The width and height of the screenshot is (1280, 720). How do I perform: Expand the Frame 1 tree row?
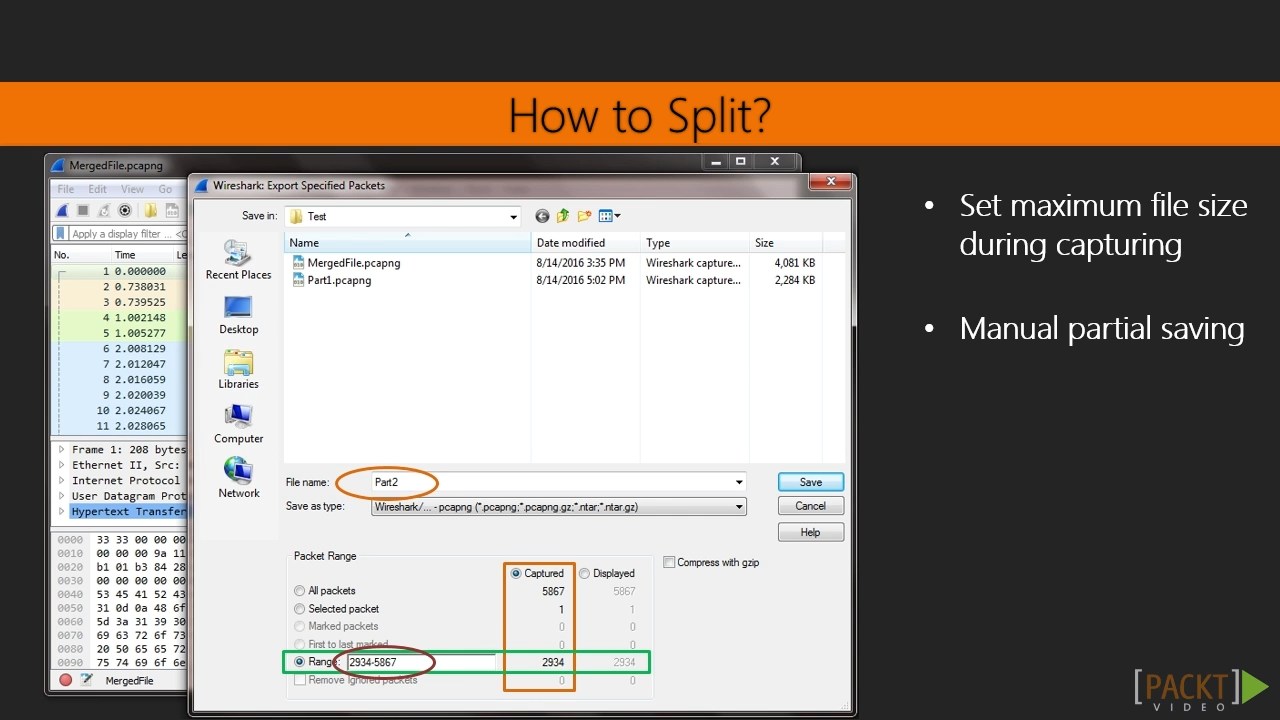click(61, 450)
